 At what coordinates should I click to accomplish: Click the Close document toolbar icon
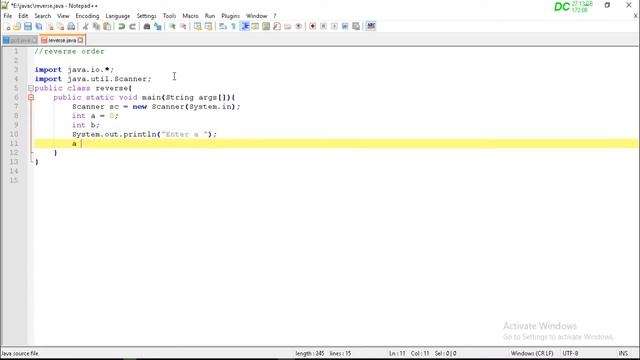point(50,27)
